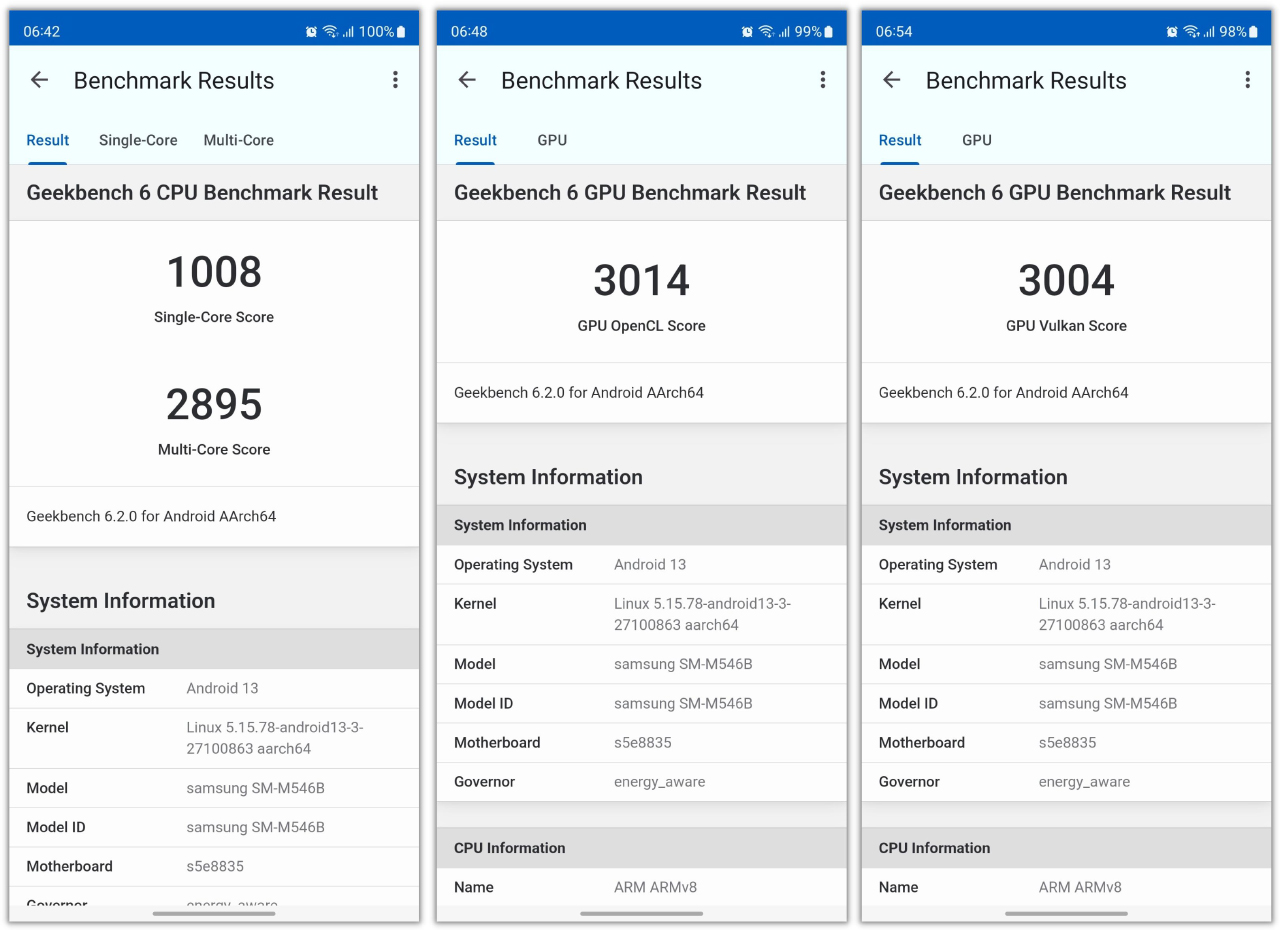Screen dimensions: 1280x930
Task: Switch to the Multi-Core tab
Action: [239, 141]
